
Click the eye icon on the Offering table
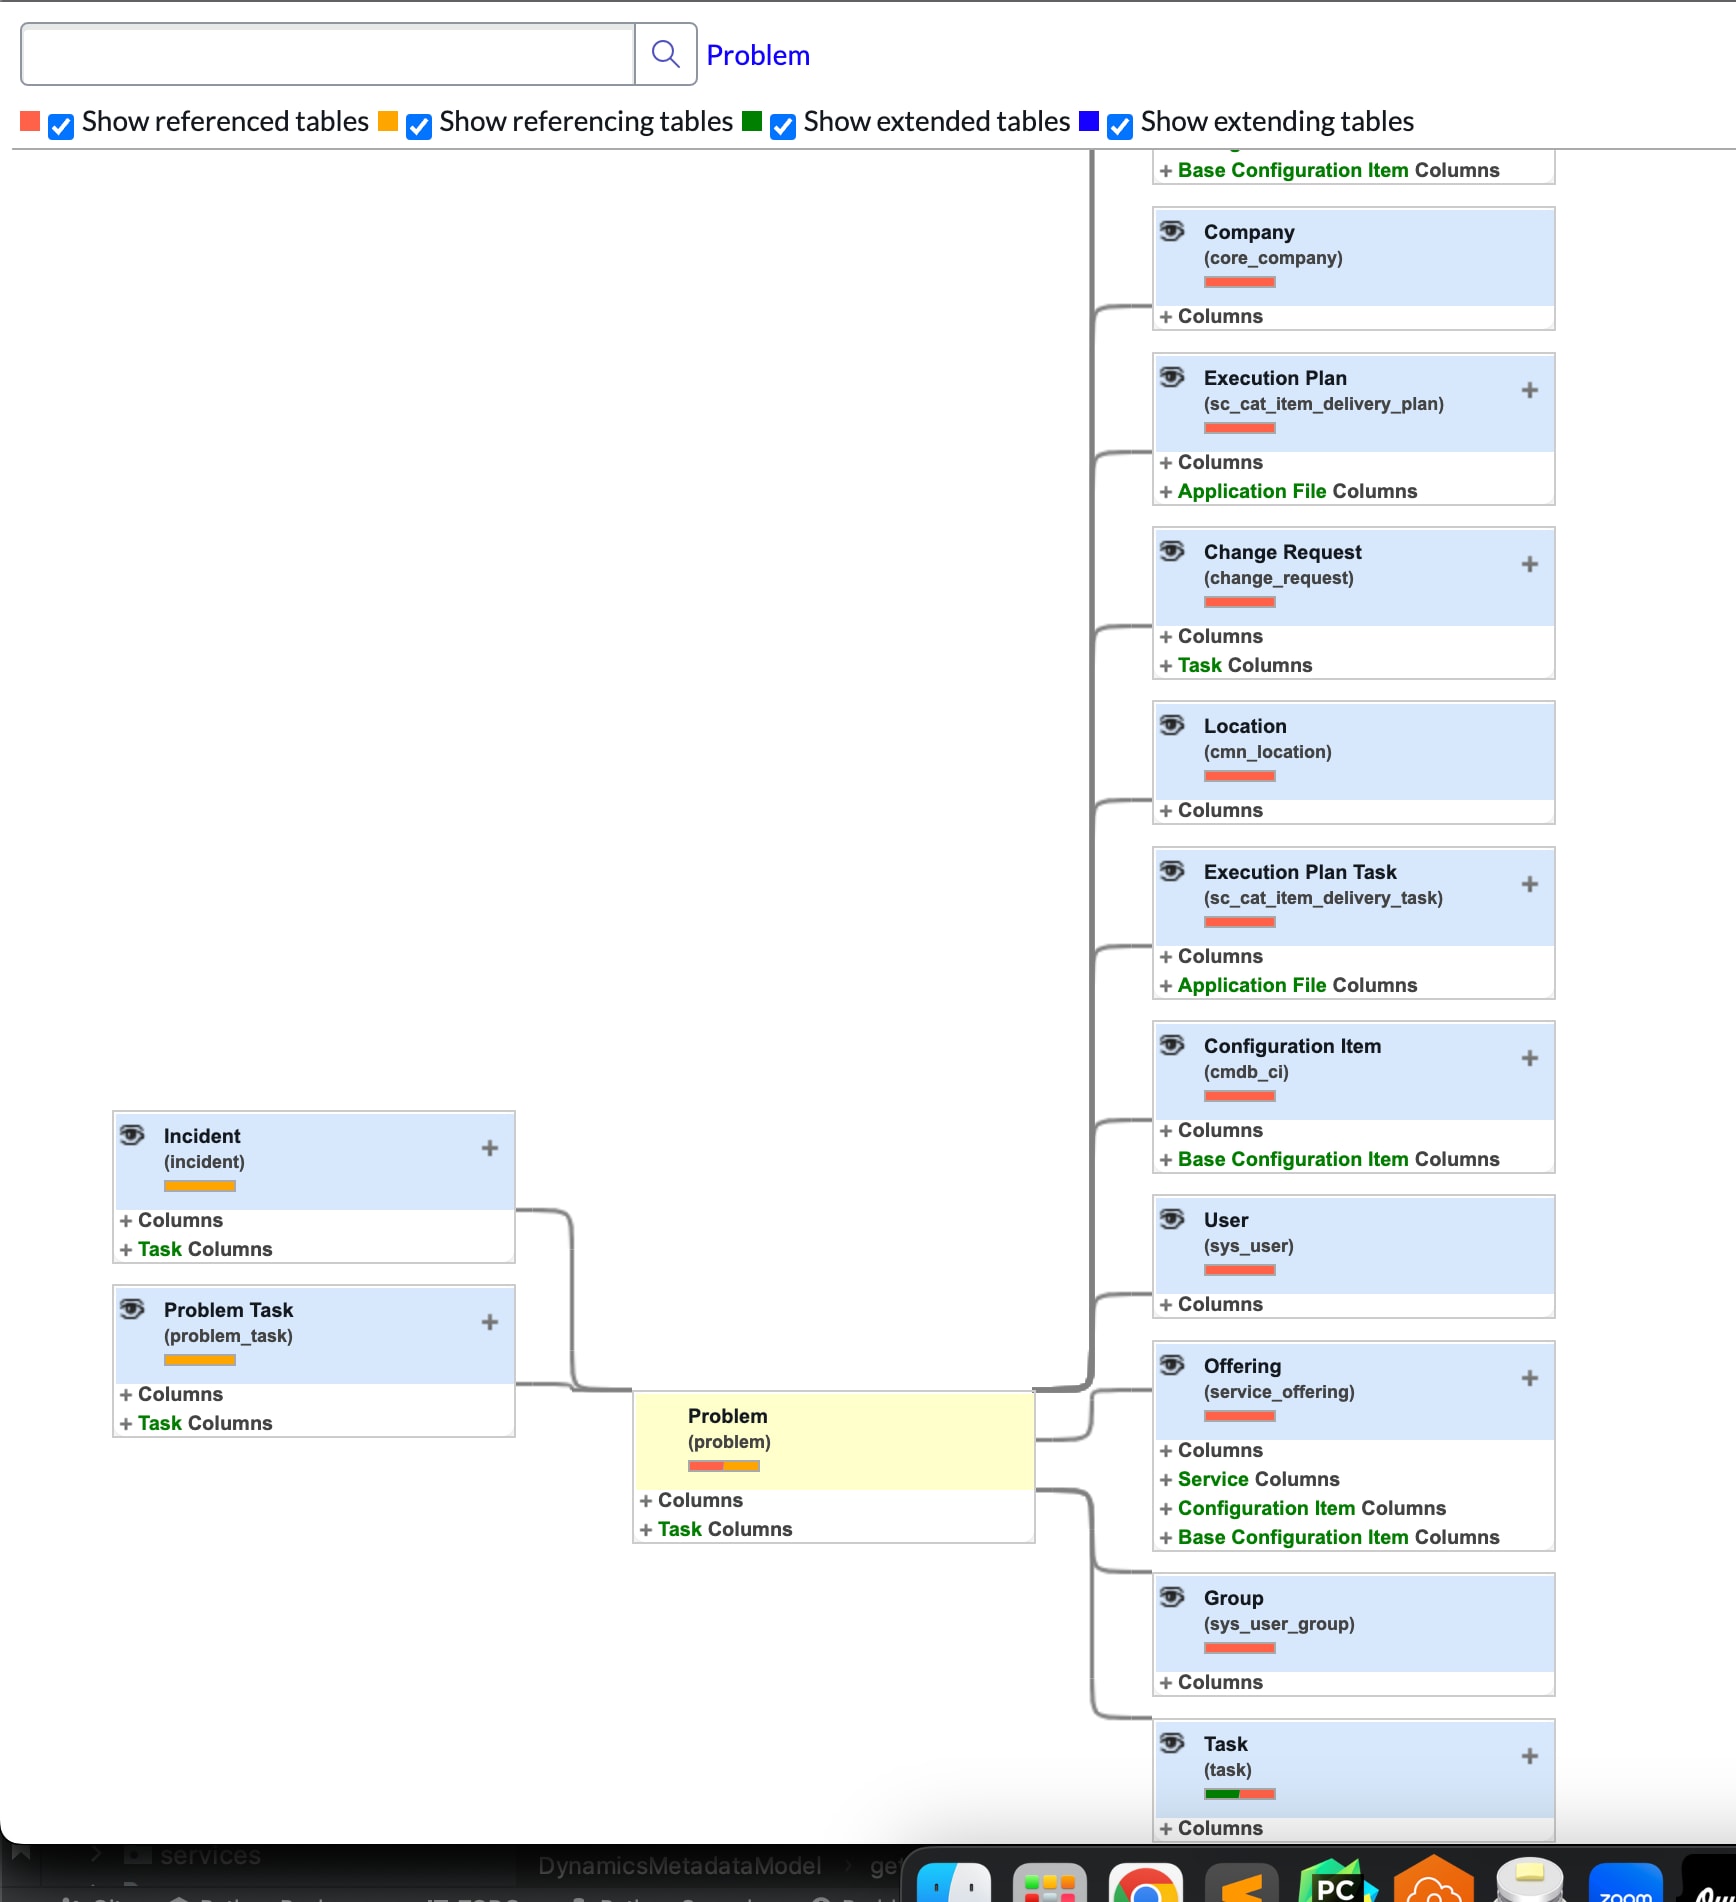tap(1171, 1364)
